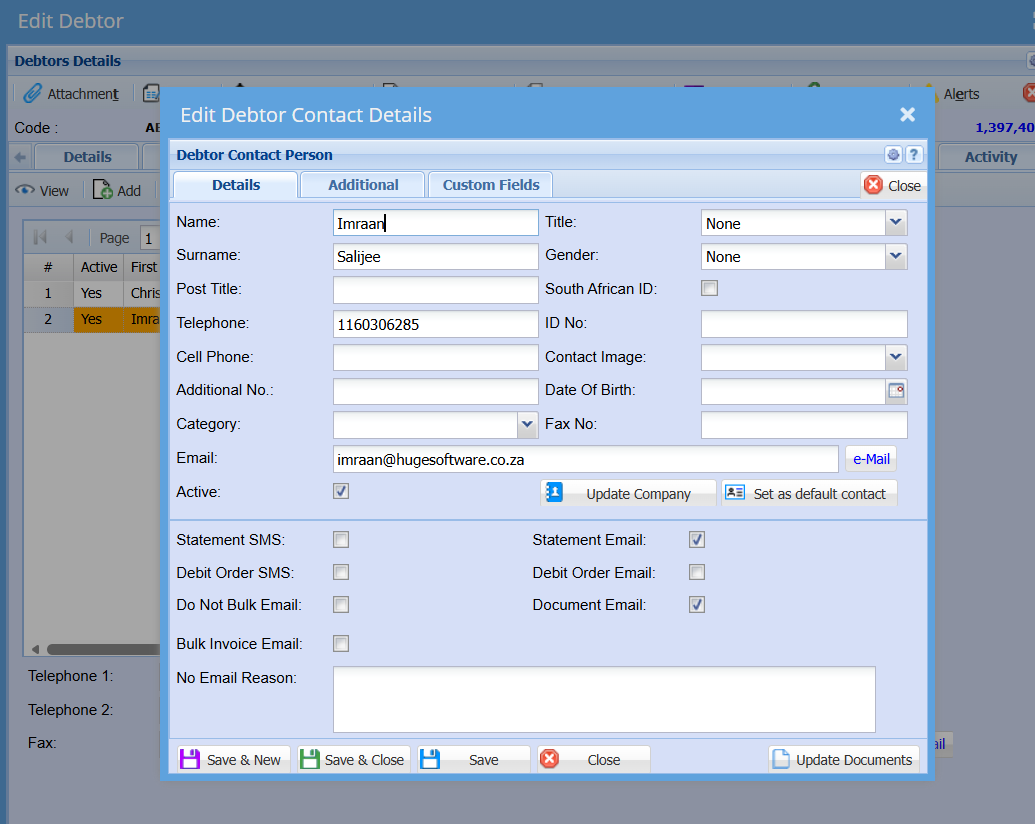Select the highlighted row 2 in contacts grid

92,319
